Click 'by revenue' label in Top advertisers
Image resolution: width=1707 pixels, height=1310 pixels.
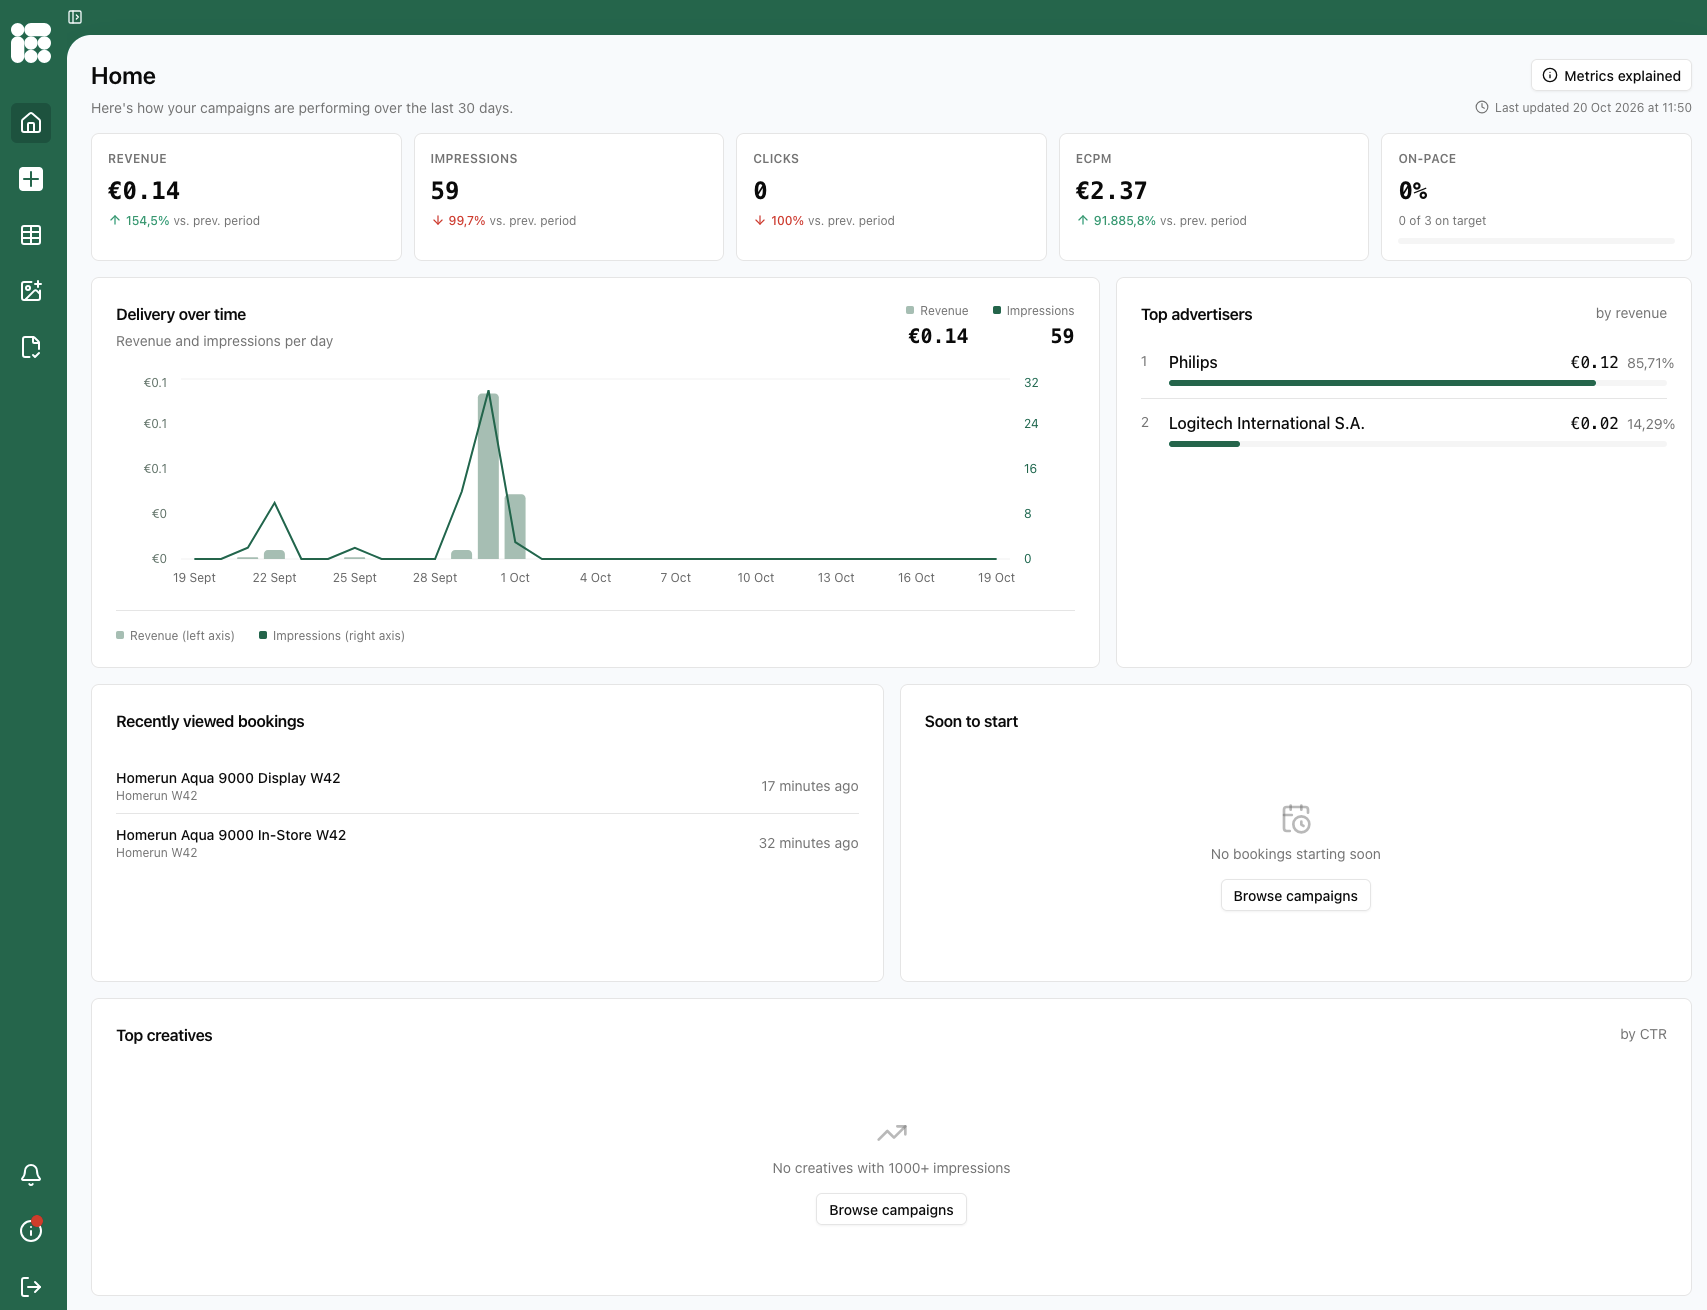click(1631, 313)
